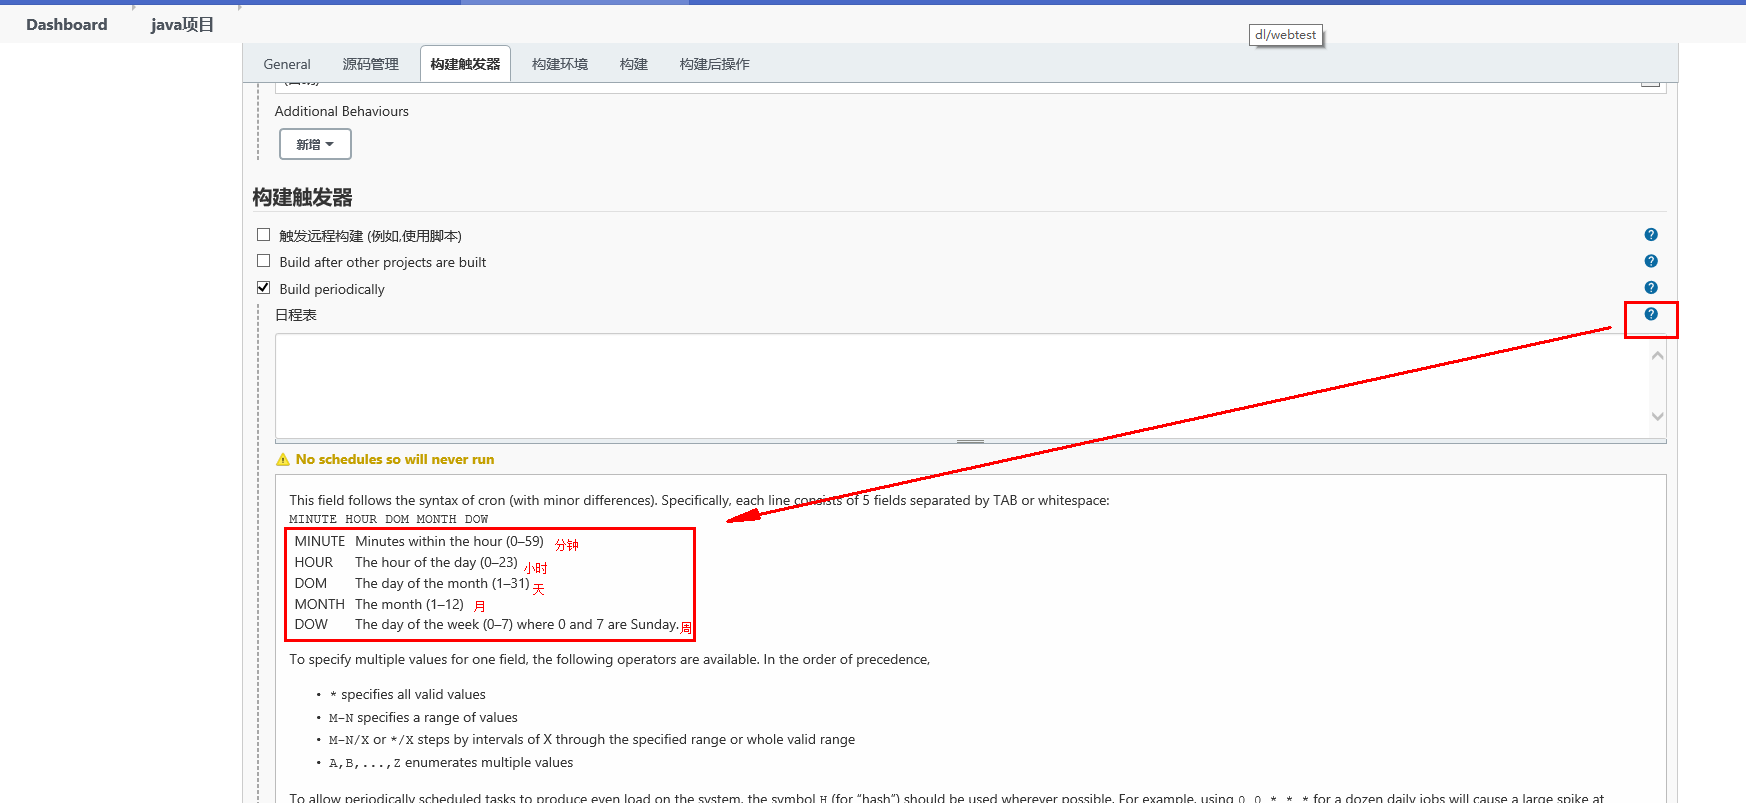Viewport: 1746px width, 803px height.
Task: Go to the 构建 tab
Action: pos(634,64)
